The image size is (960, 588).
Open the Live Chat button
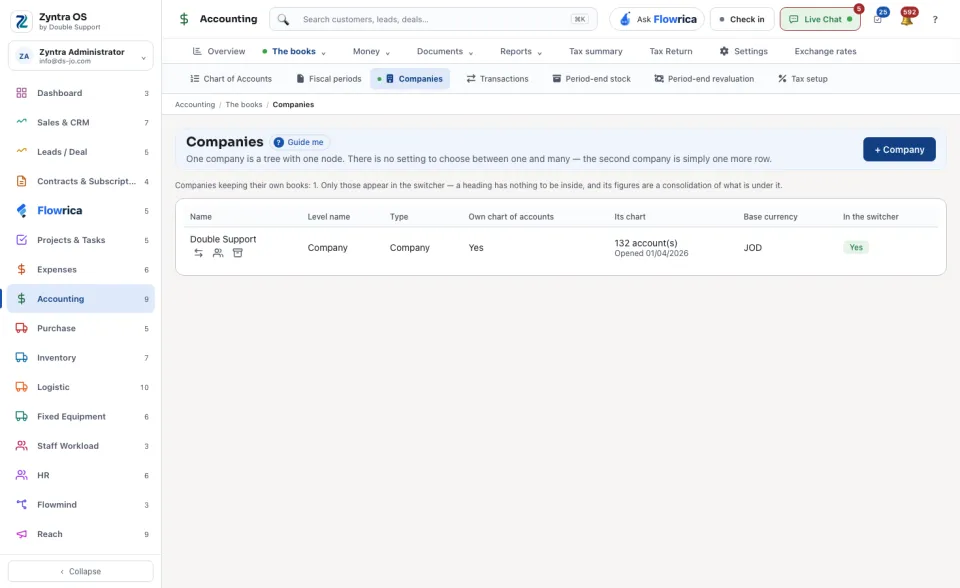point(820,19)
